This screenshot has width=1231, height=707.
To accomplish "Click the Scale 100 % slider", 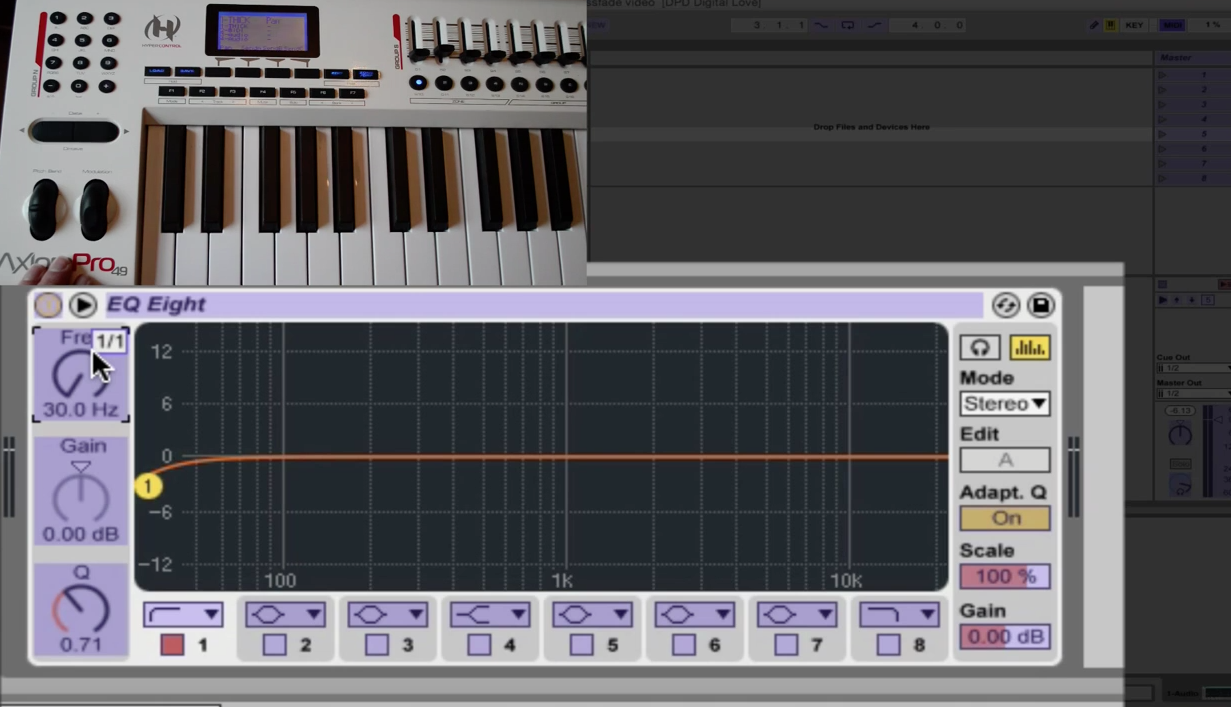I will (1005, 577).
